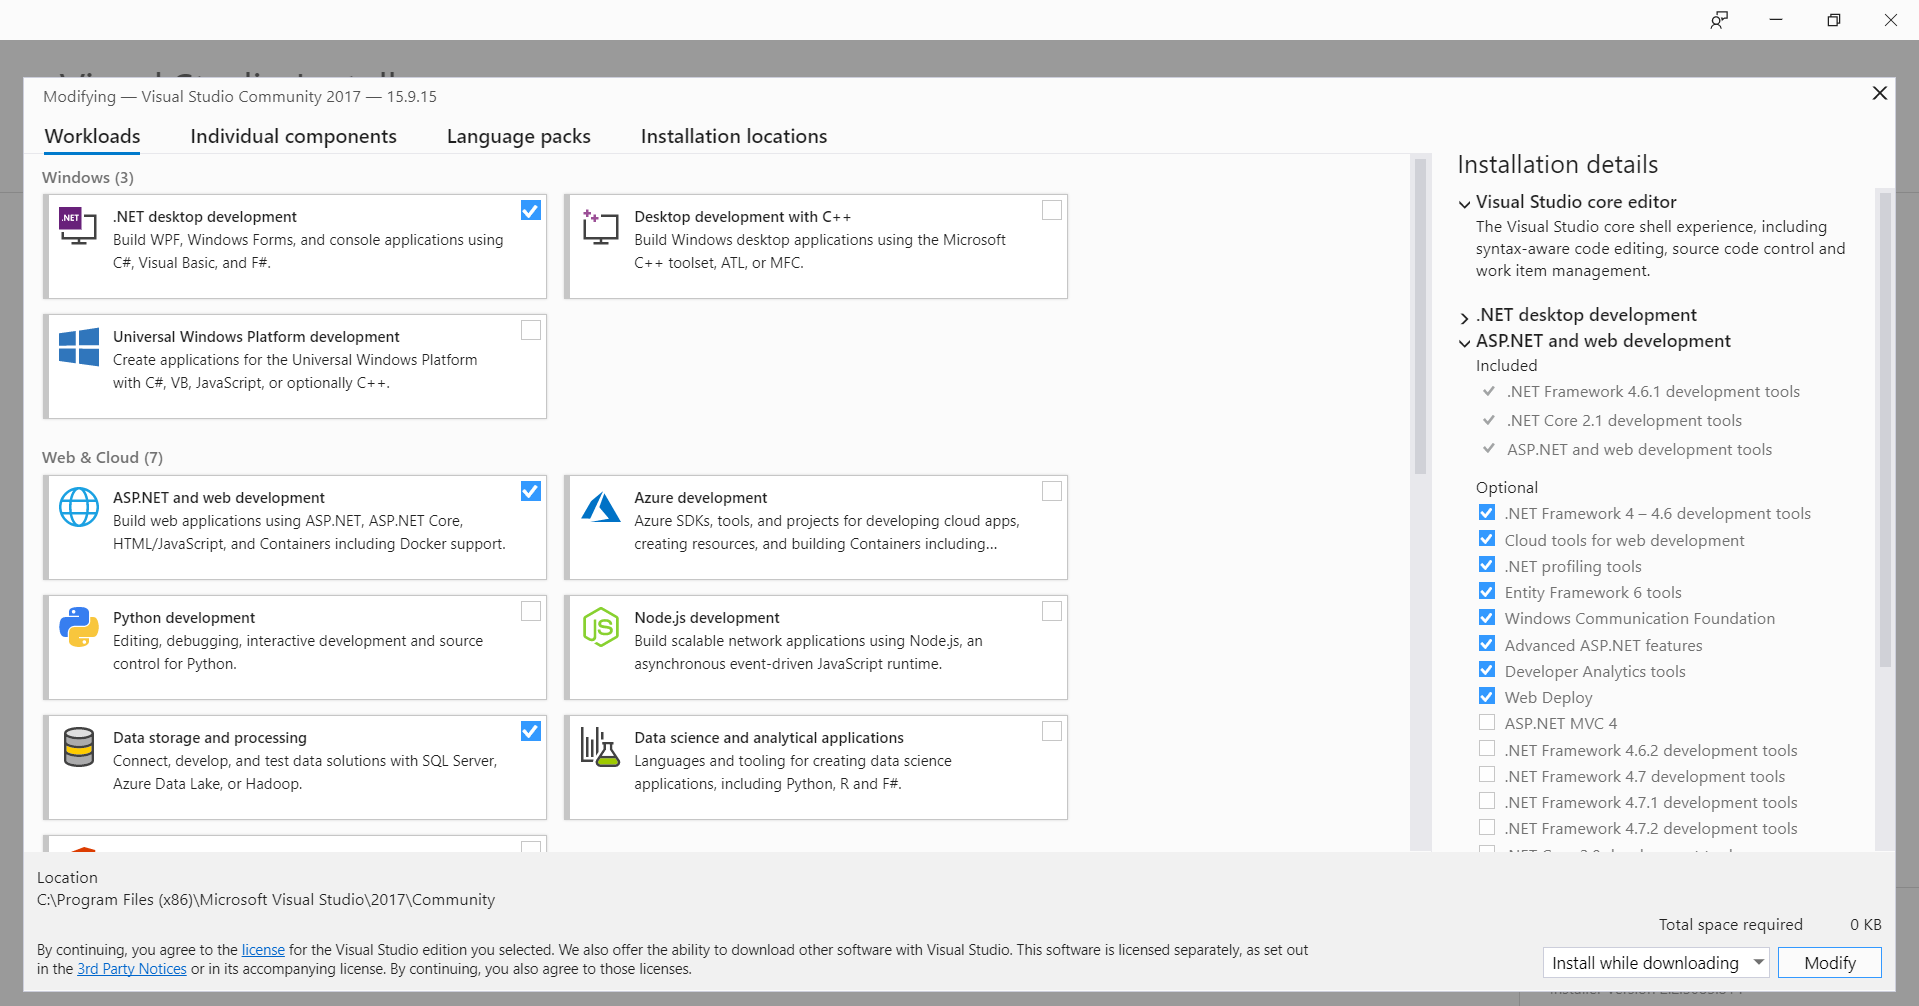1919x1006 pixels.
Task: Click 'ASP.NET and web development tools' included item
Action: point(1639,450)
